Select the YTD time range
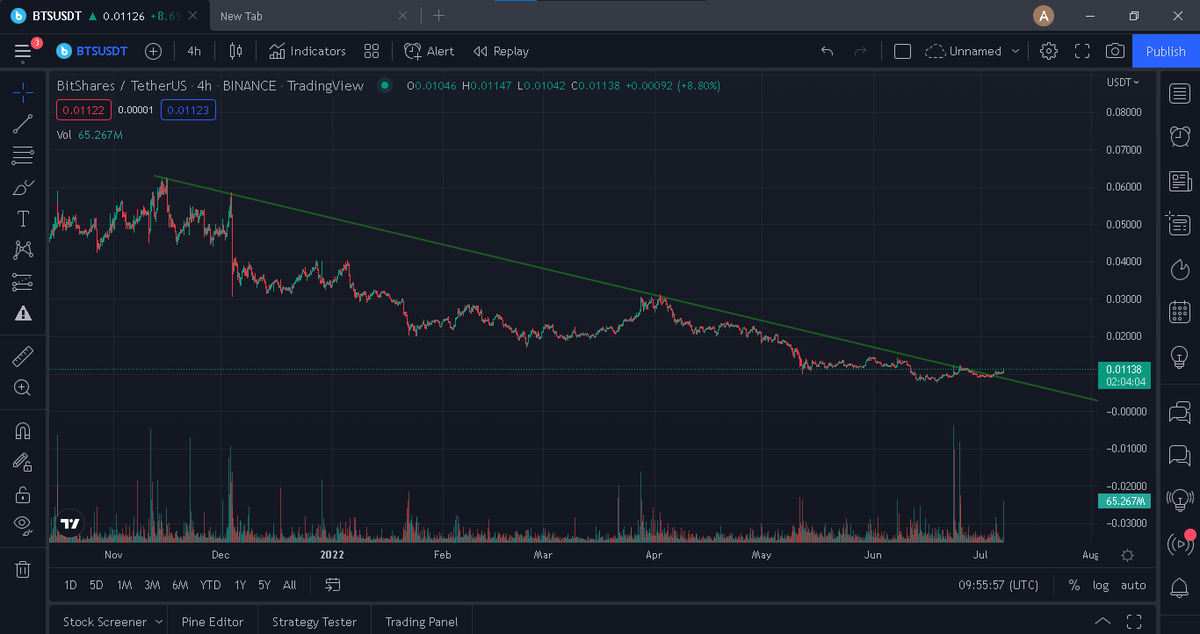 210,585
